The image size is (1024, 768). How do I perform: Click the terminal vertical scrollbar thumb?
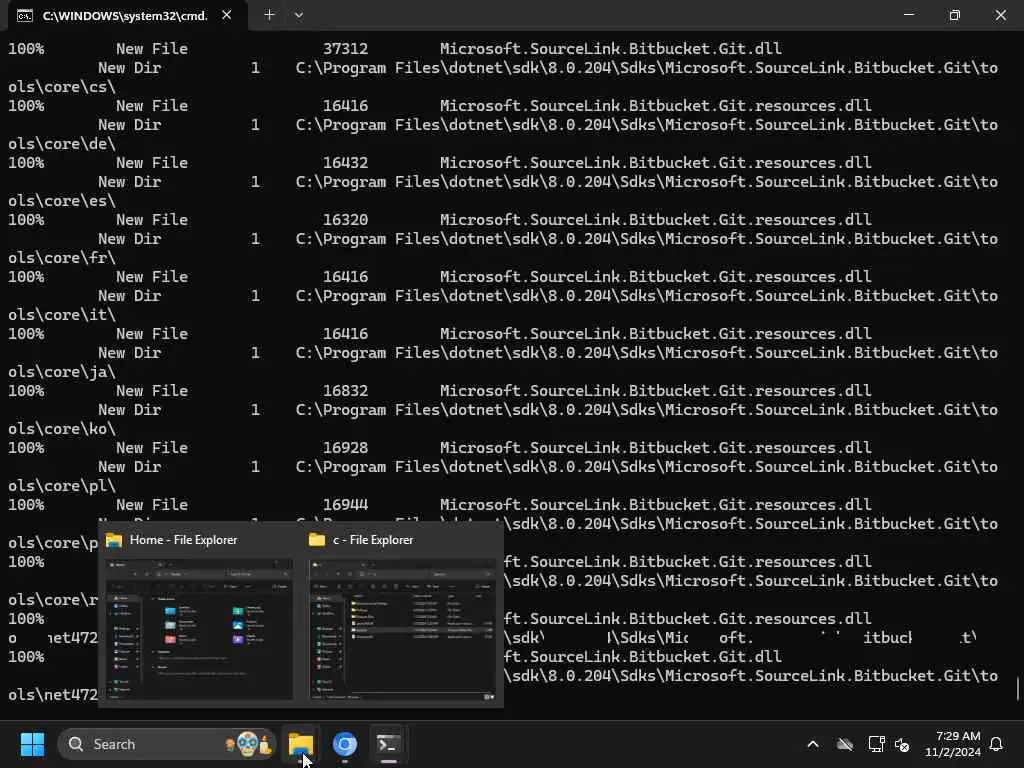point(1018,689)
